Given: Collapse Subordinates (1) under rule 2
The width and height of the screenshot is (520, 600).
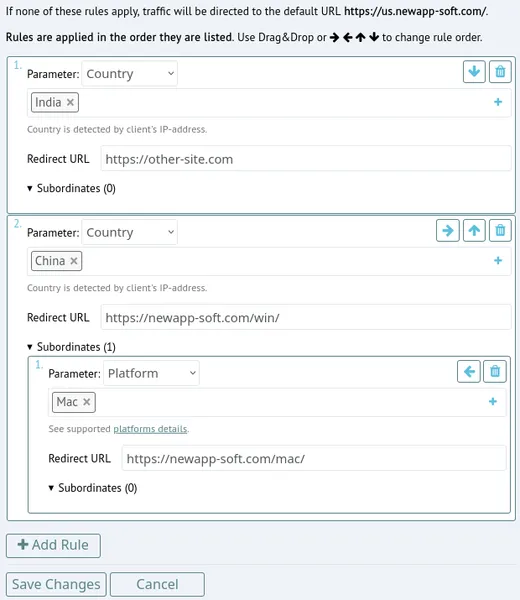Looking at the screenshot, I should [71, 347].
